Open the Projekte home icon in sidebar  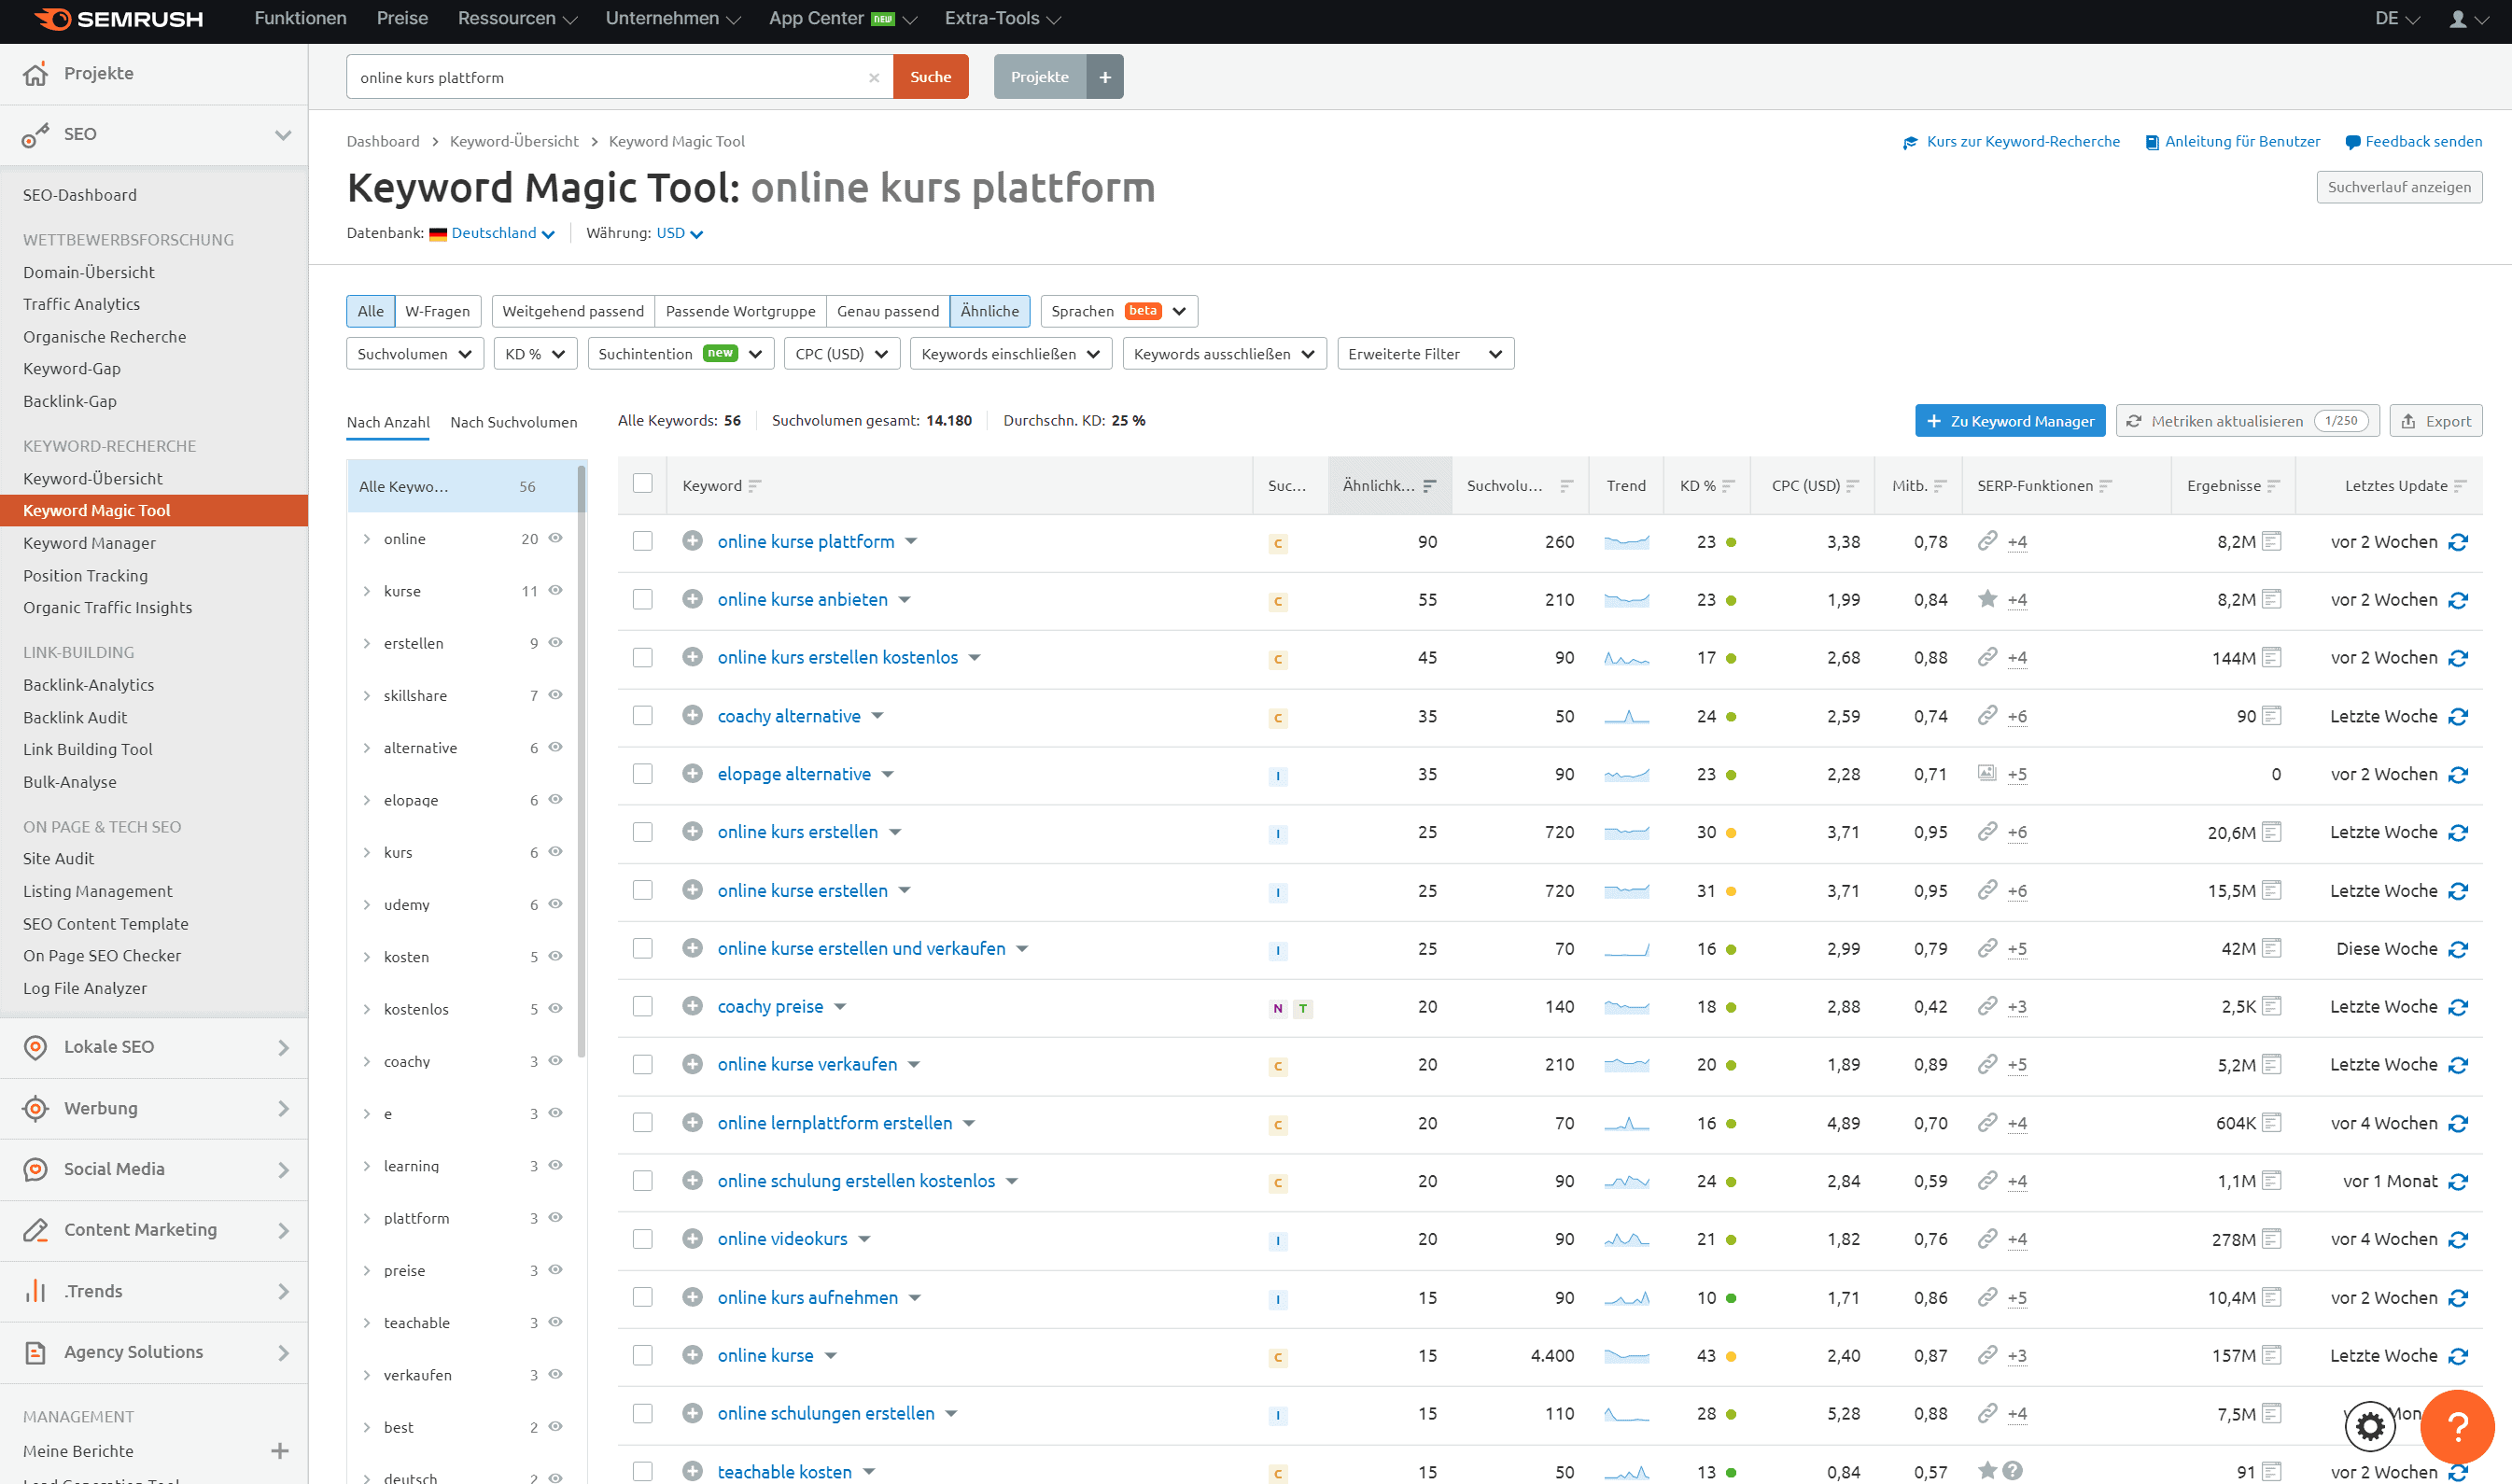click(x=35, y=74)
